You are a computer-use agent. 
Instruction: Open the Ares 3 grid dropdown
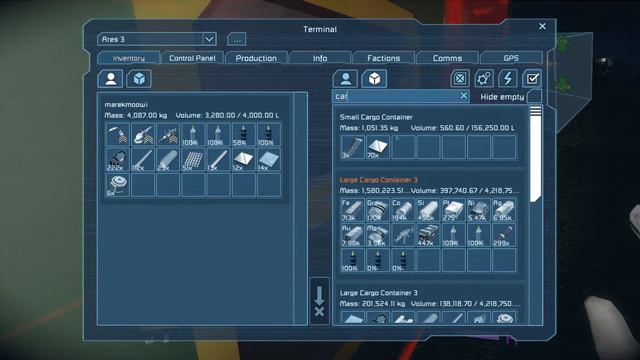[x=157, y=39]
